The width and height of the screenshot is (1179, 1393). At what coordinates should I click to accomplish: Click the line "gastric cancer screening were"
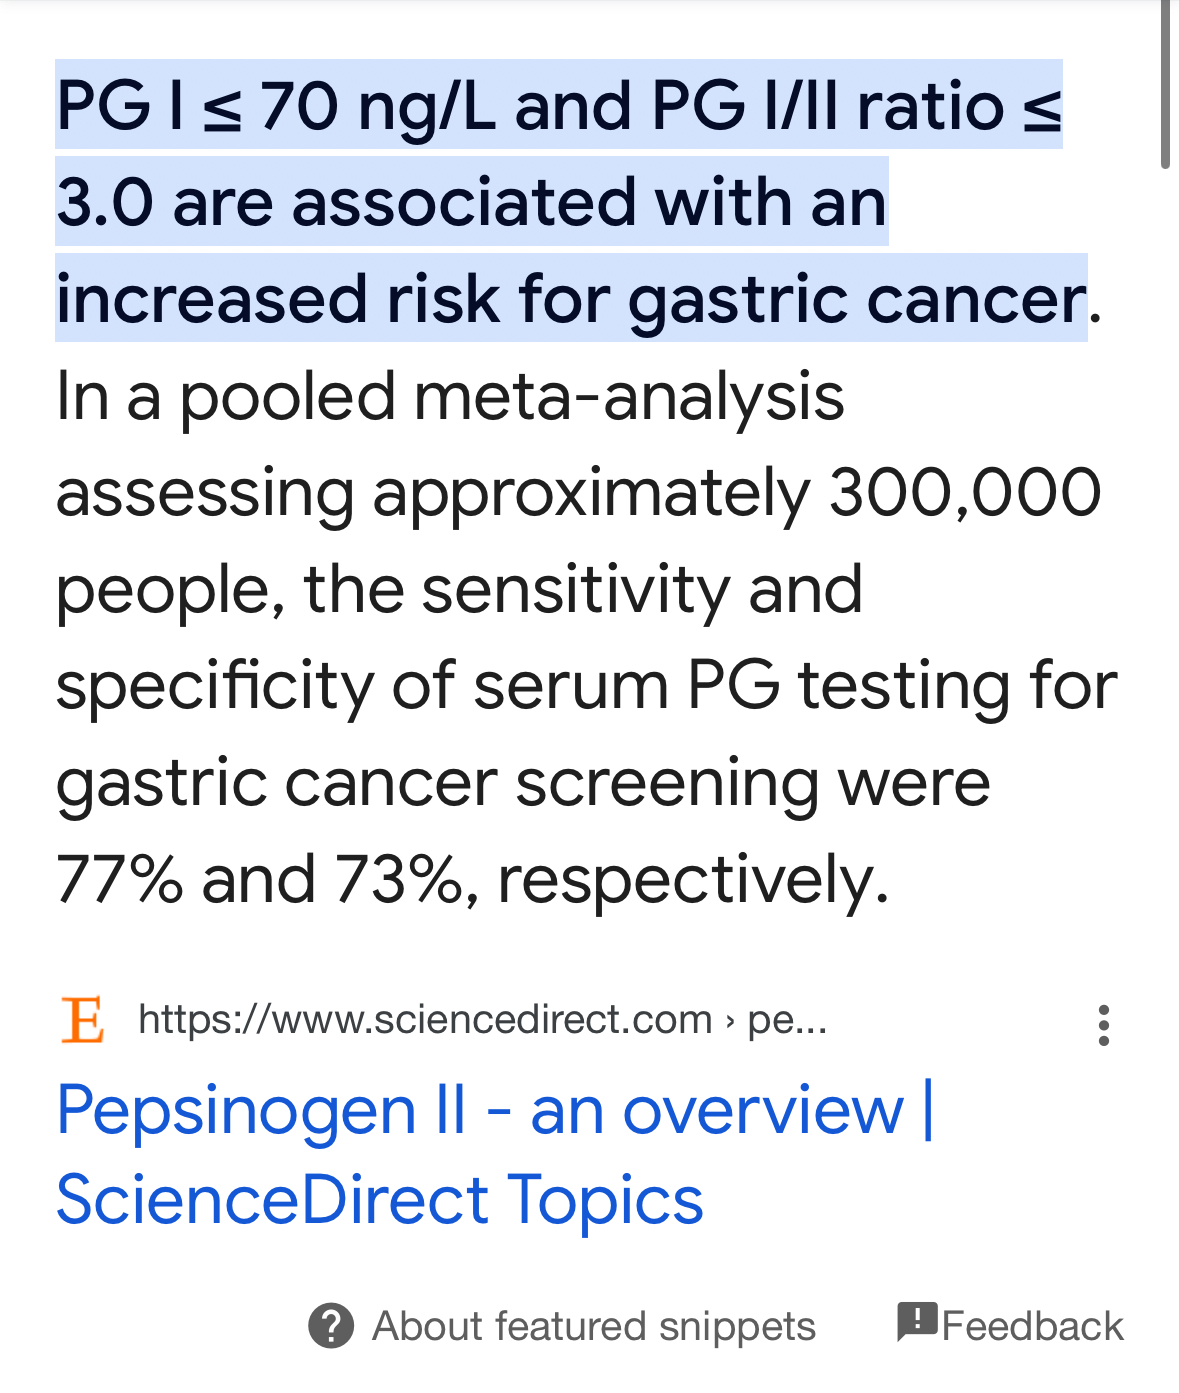(523, 784)
